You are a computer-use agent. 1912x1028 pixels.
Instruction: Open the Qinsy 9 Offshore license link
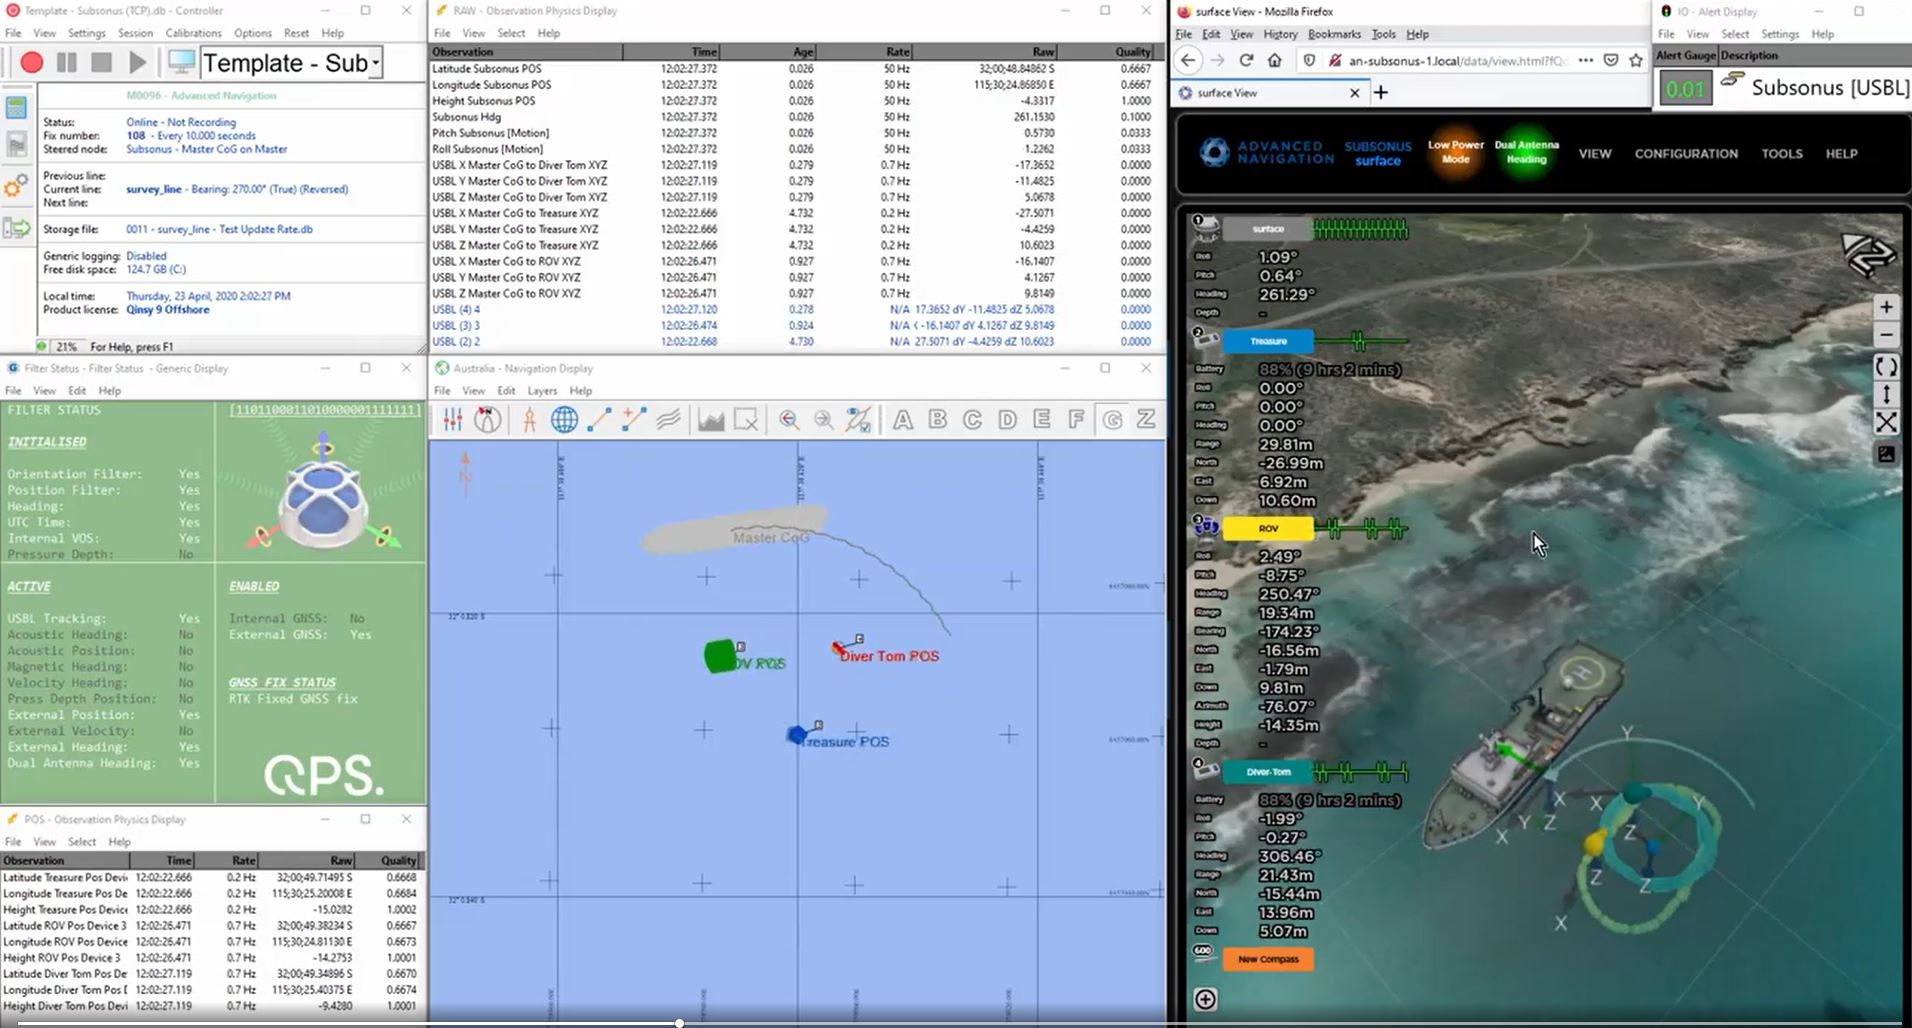click(168, 310)
